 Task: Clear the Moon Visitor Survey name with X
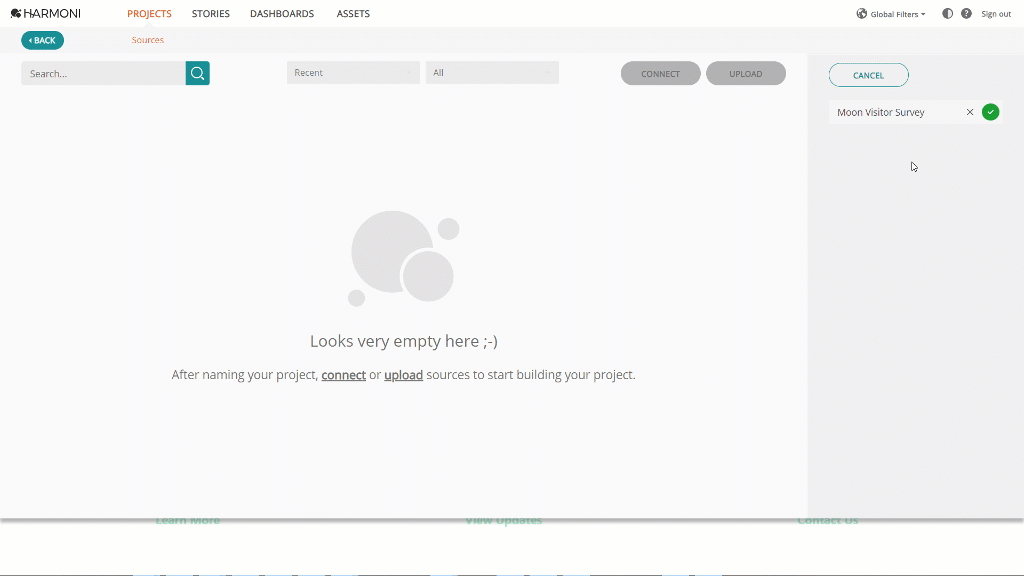point(969,112)
